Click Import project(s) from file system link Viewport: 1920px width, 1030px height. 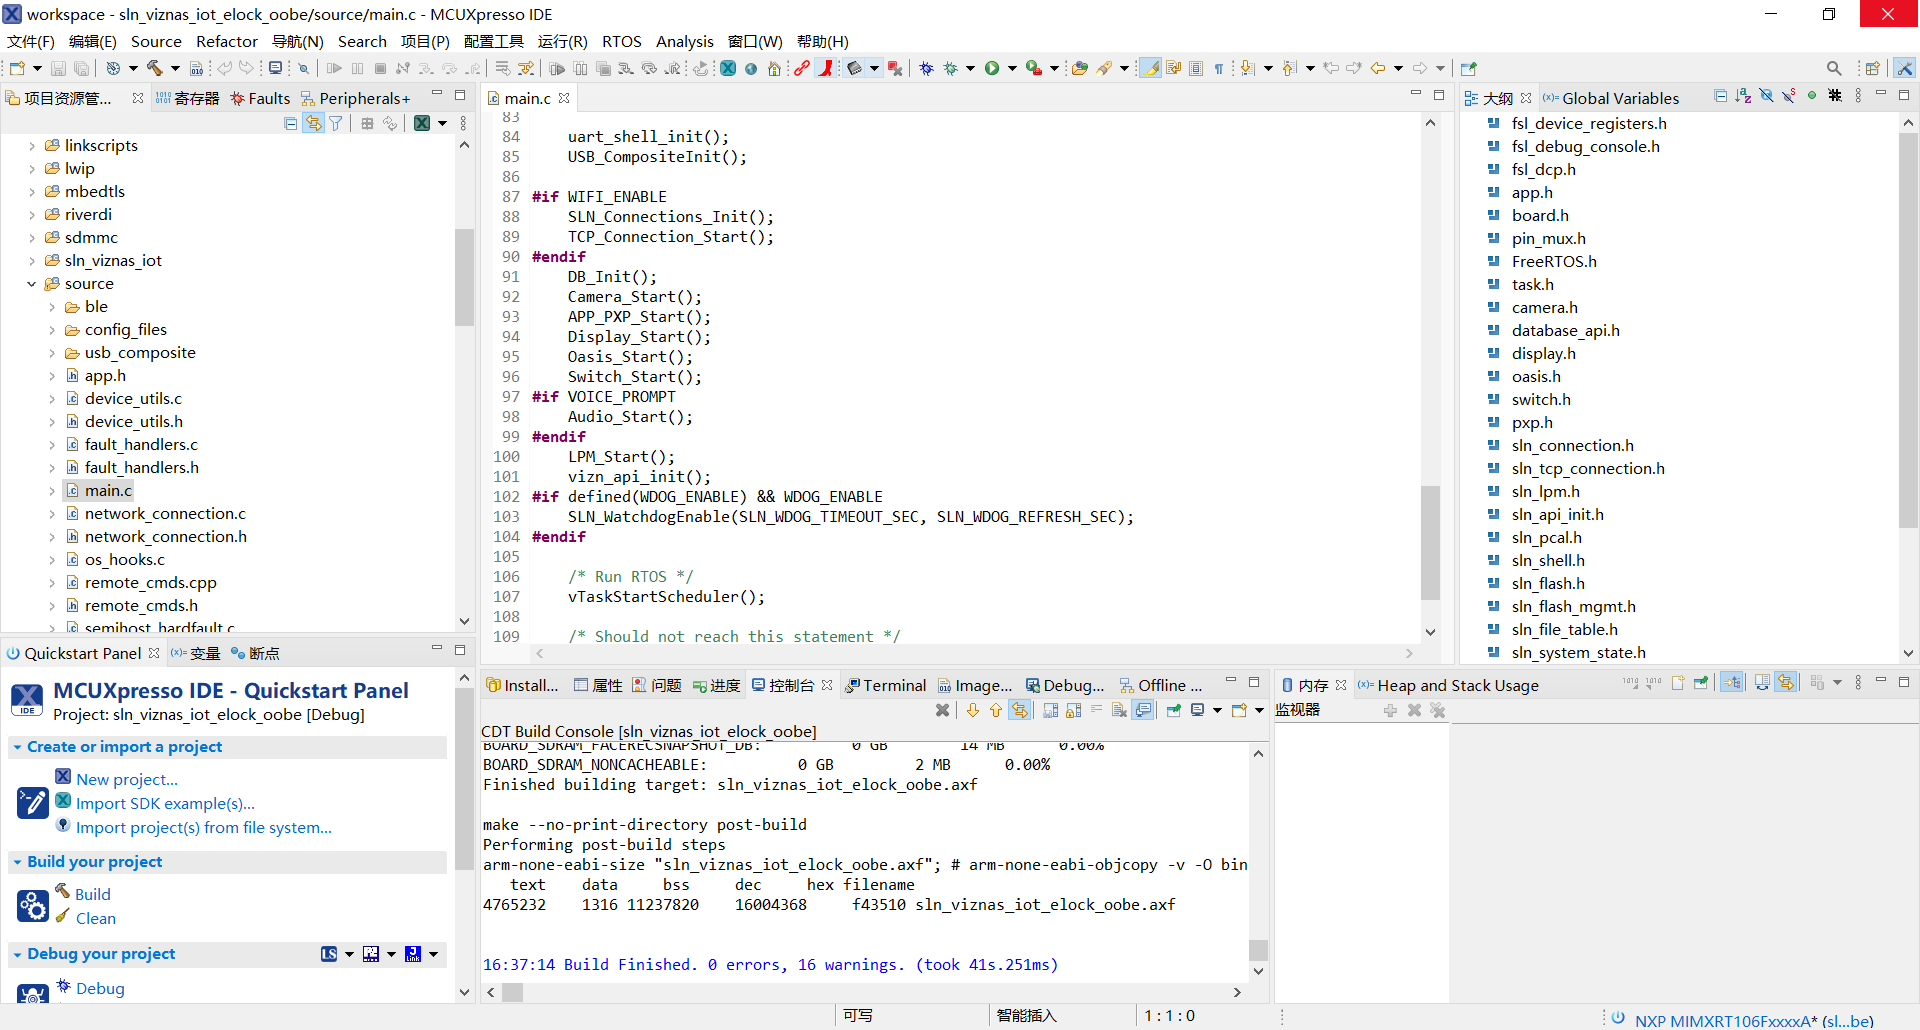(204, 828)
